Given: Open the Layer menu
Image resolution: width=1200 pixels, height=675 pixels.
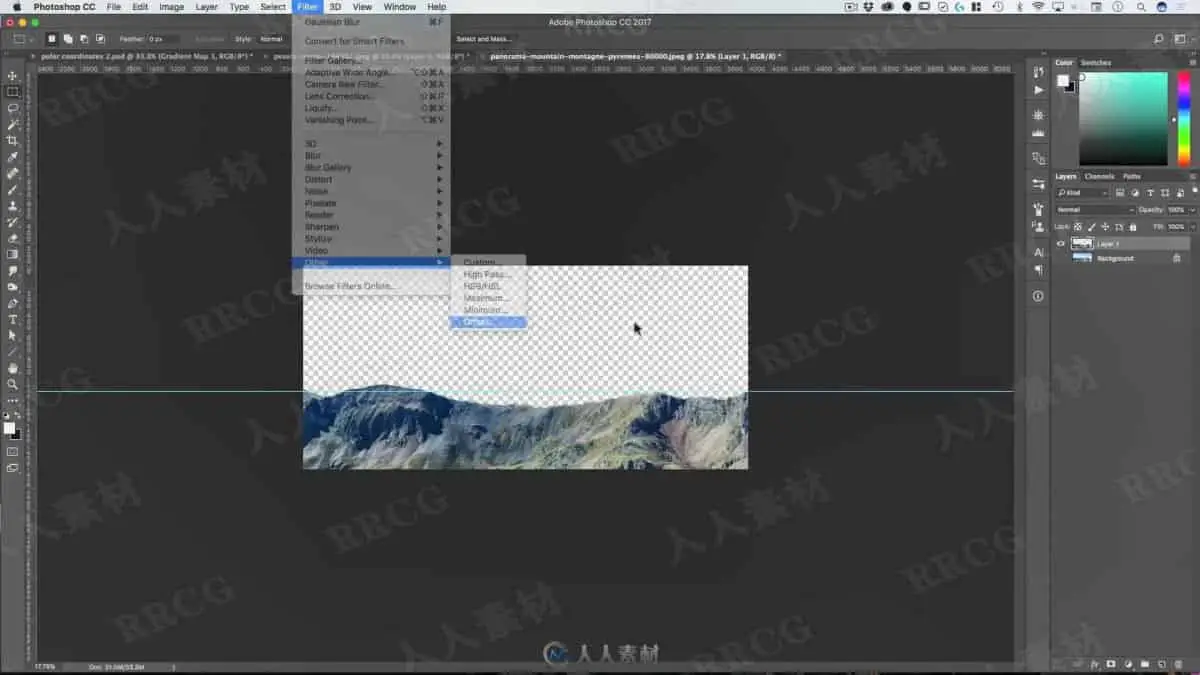Looking at the screenshot, I should coord(207,7).
